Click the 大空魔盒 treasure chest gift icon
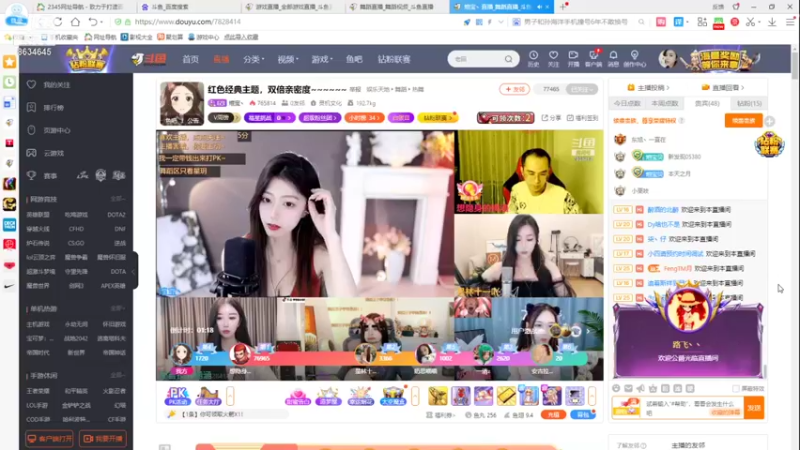The width and height of the screenshot is (800, 450). pos(392,396)
